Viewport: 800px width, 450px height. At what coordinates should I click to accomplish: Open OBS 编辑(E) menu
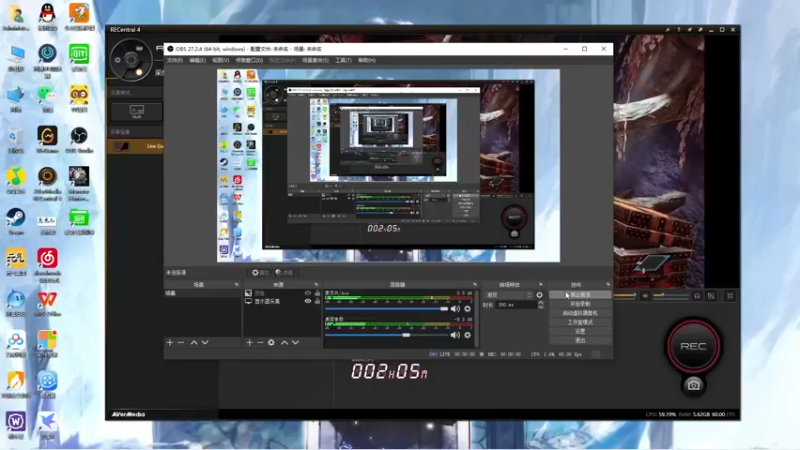(197, 60)
